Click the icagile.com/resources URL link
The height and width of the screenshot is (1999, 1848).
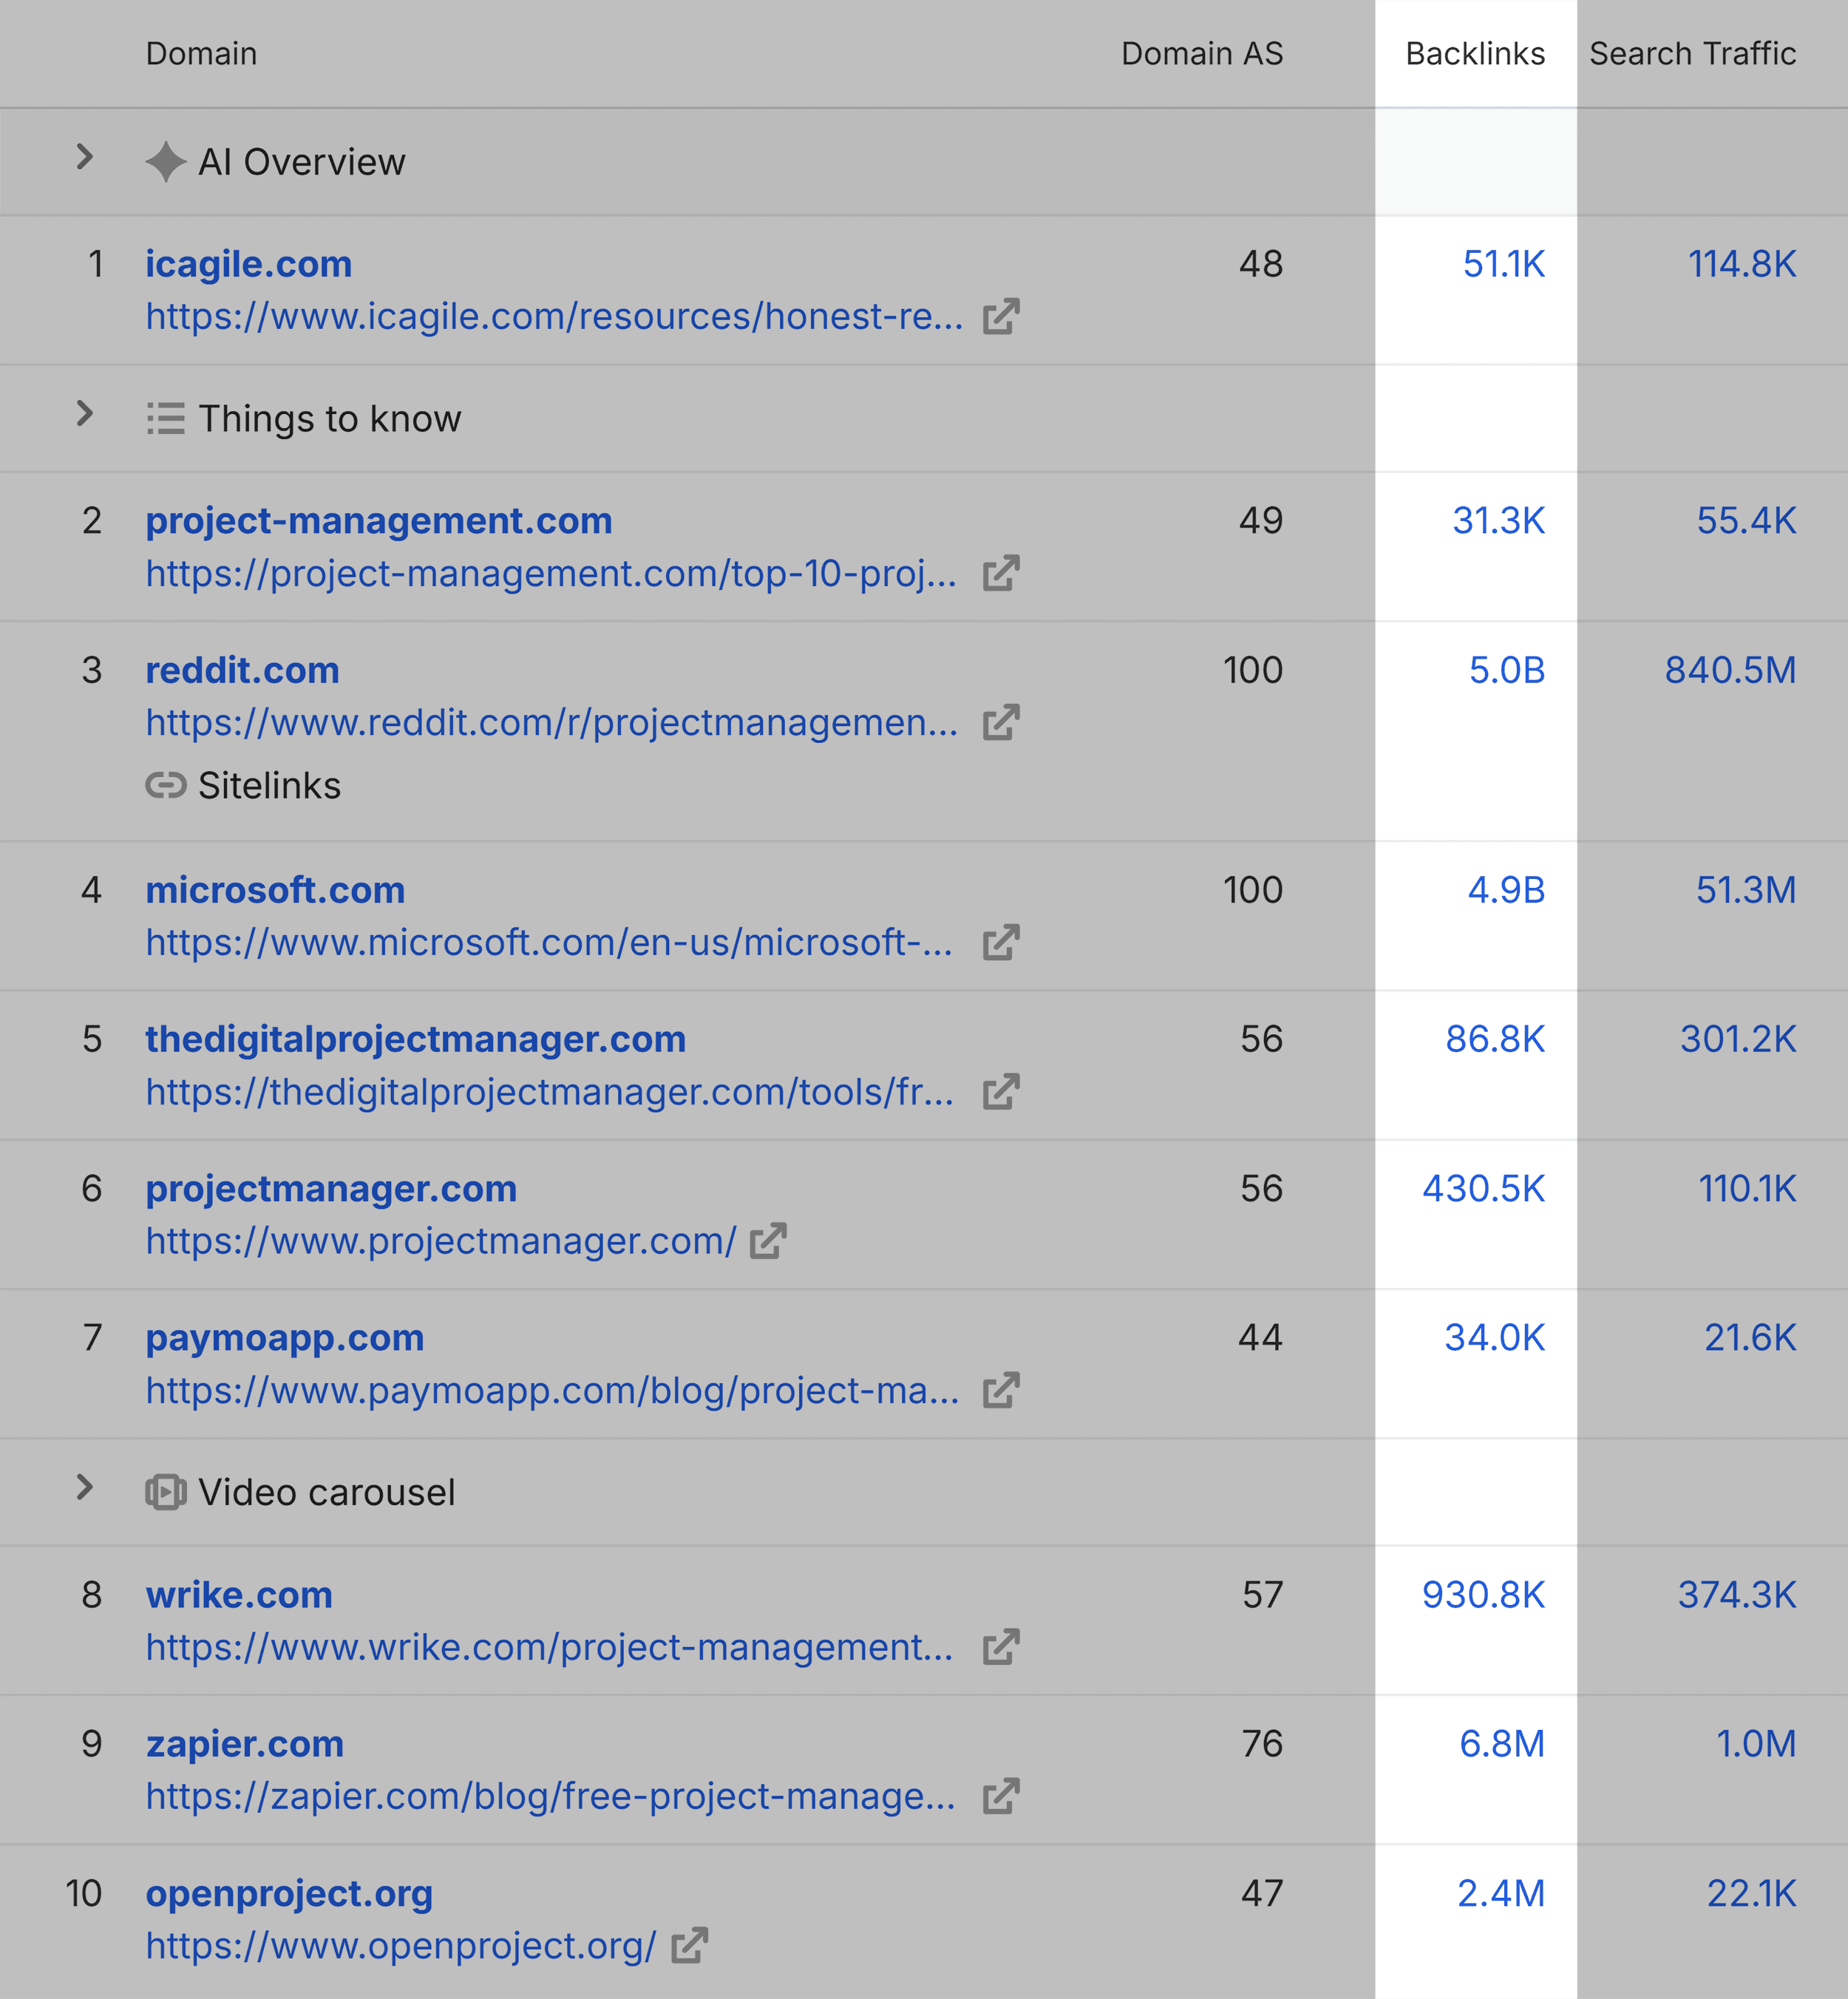tap(555, 317)
